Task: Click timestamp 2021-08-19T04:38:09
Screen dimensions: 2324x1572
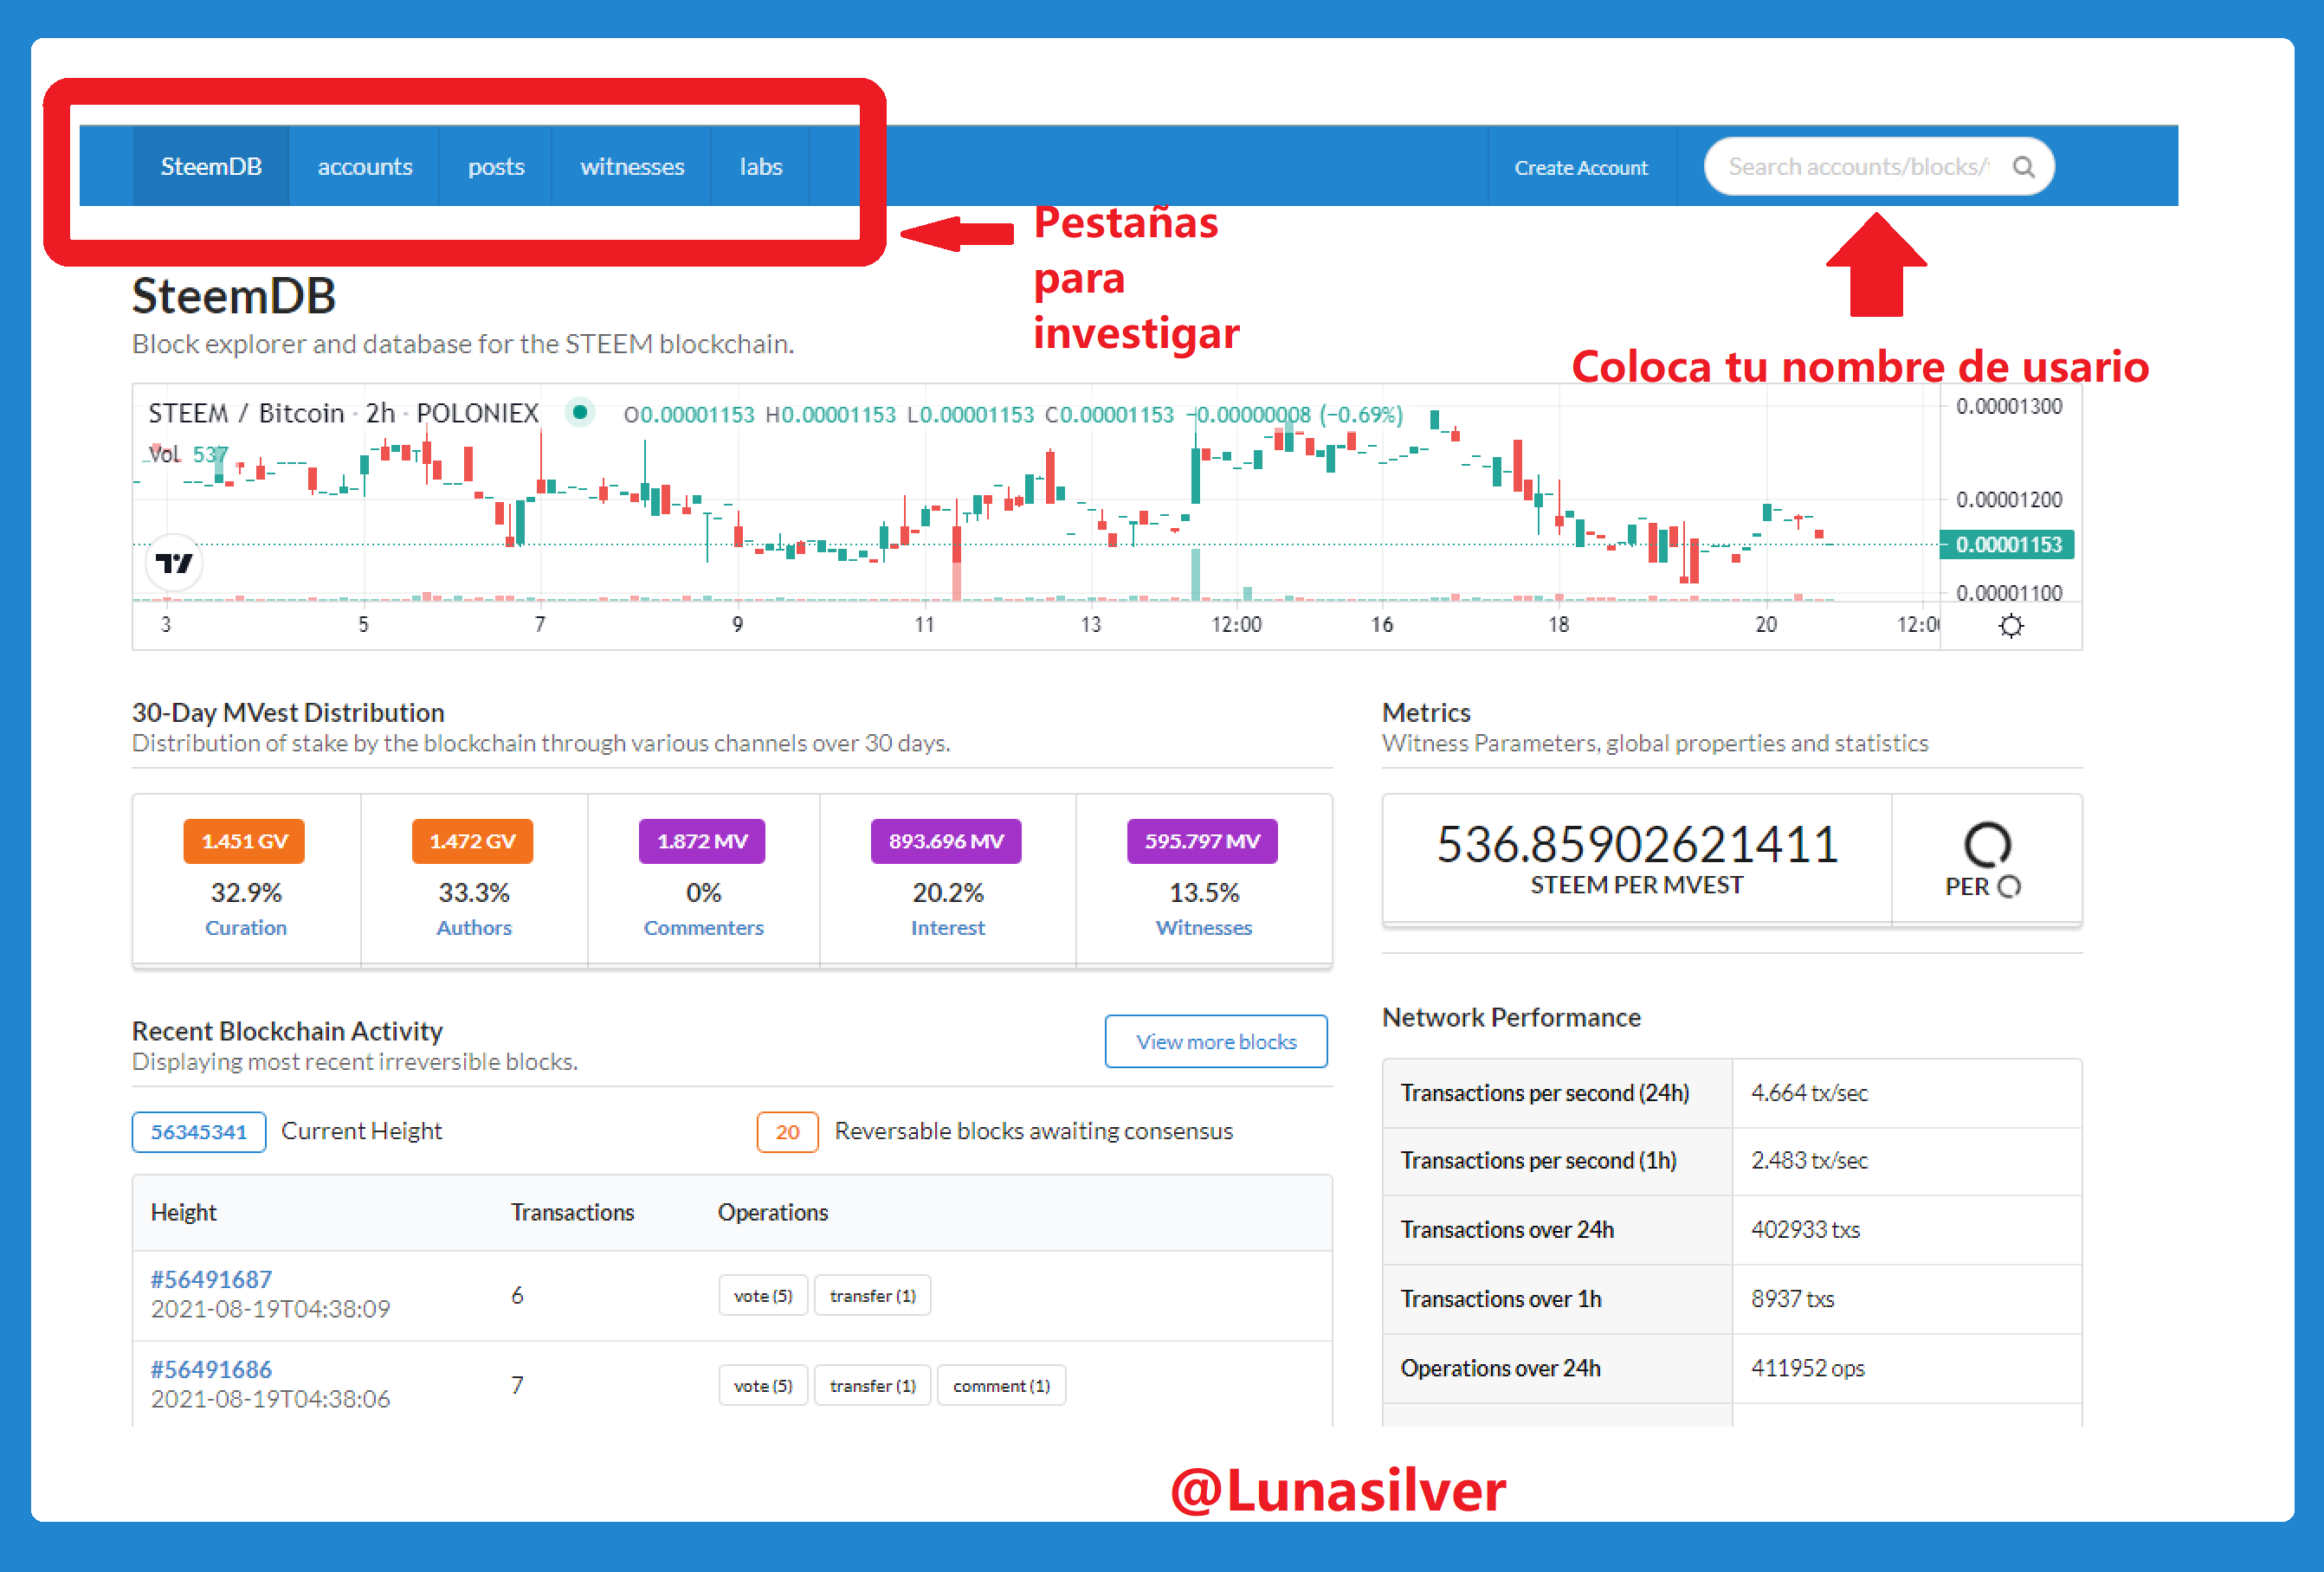Action: tap(270, 1308)
